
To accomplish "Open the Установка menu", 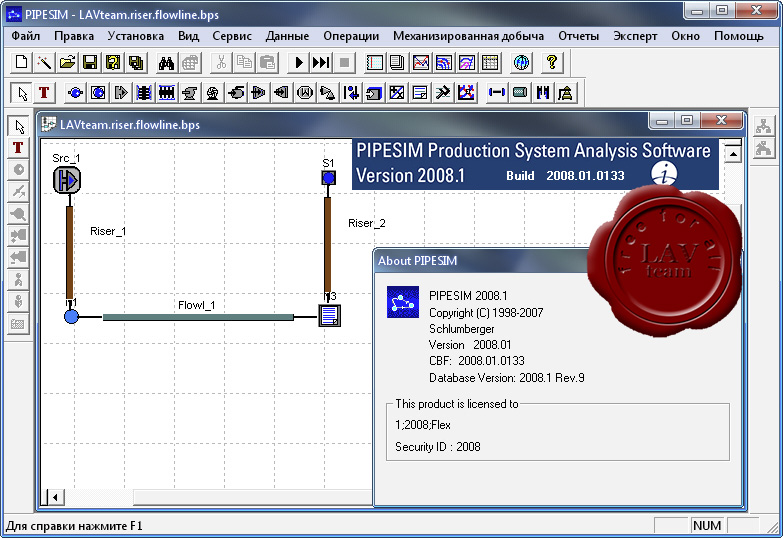I will [136, 36].
